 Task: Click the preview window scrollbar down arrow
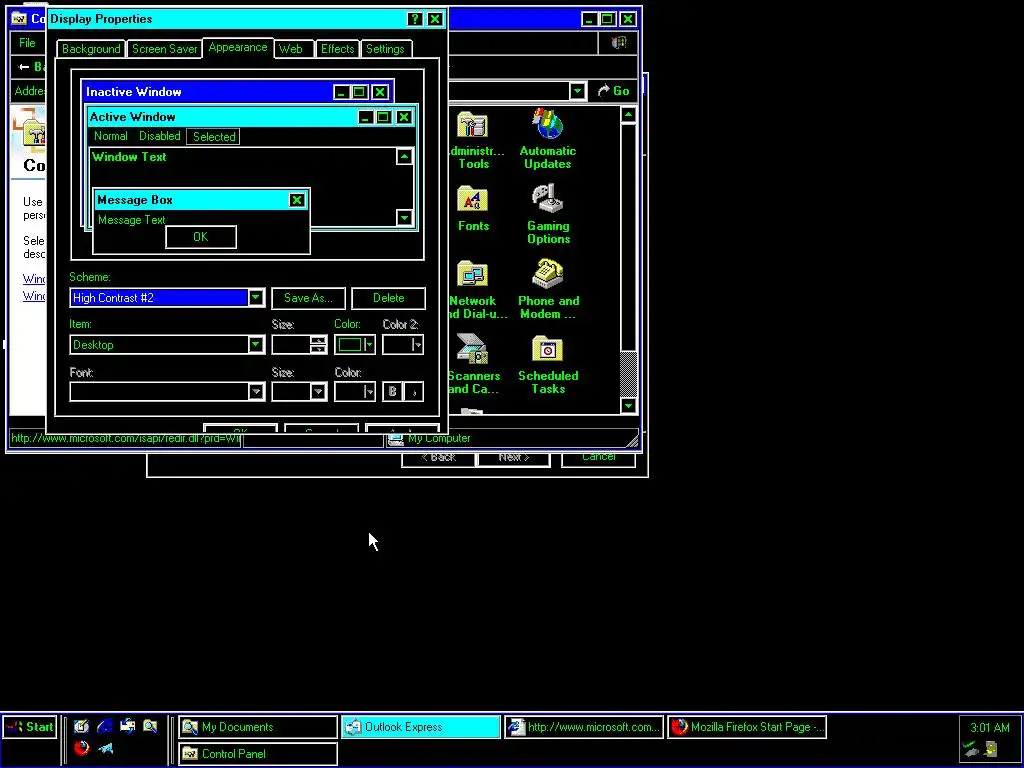(404, 217)
